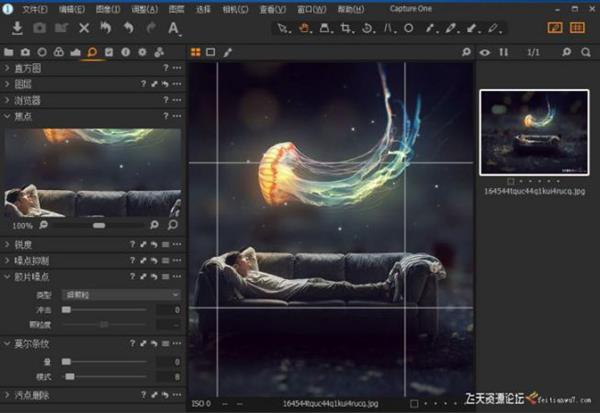
Task: Toggle single image view mode in viewer
Action: click(210, 51)
